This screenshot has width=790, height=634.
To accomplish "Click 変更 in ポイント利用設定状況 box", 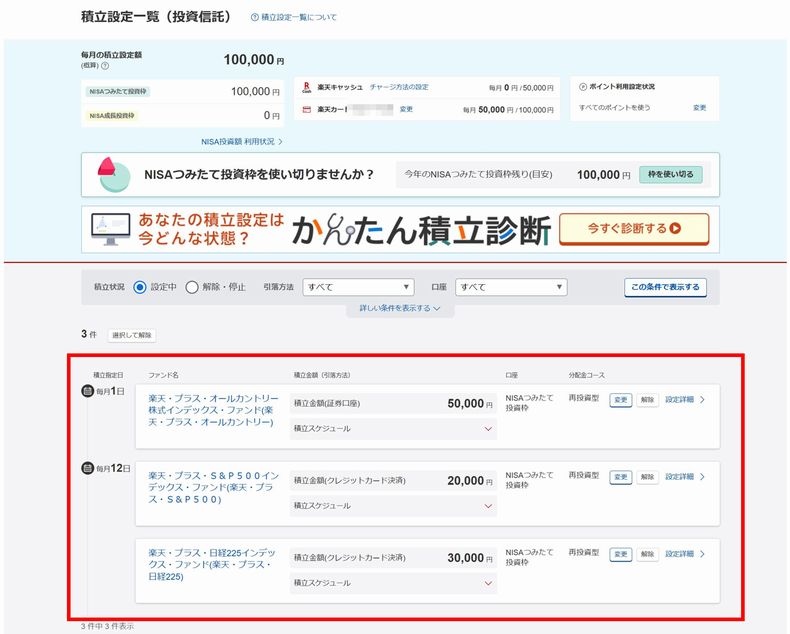I will point(699,108).
